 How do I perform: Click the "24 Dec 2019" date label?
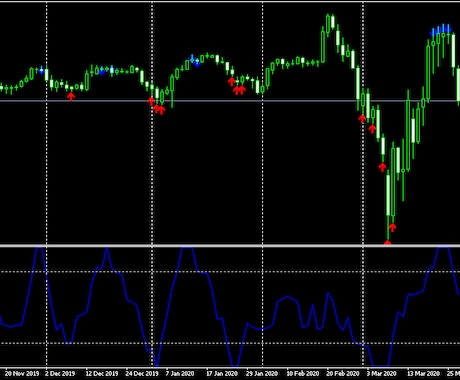pyautogui.click(x=142, y=373)
